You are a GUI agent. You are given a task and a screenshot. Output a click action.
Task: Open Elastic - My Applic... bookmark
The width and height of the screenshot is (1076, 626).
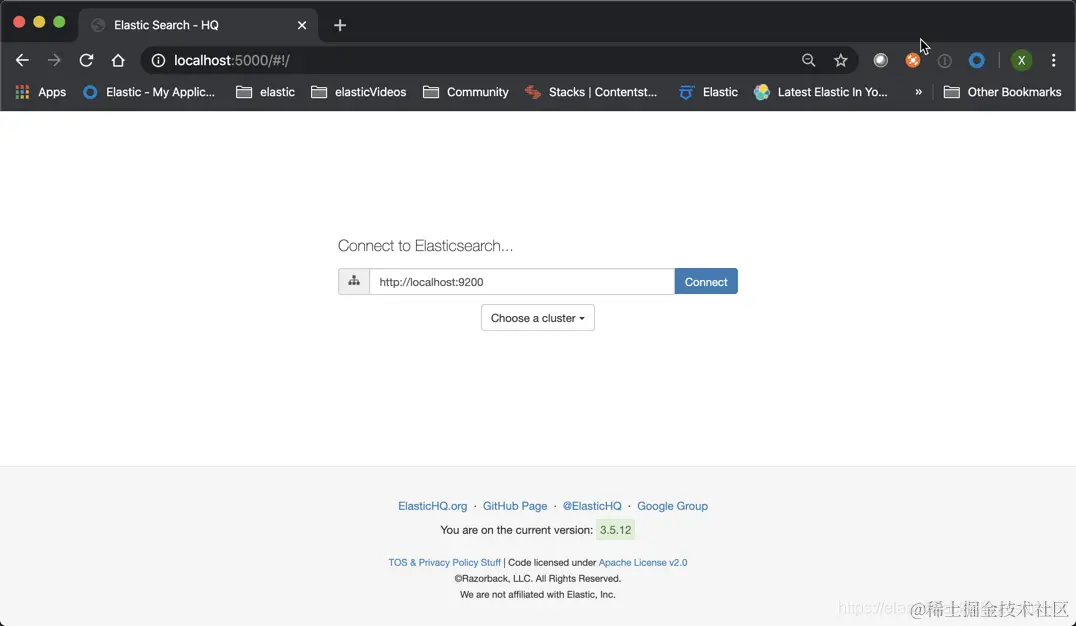tap(149, 92)
